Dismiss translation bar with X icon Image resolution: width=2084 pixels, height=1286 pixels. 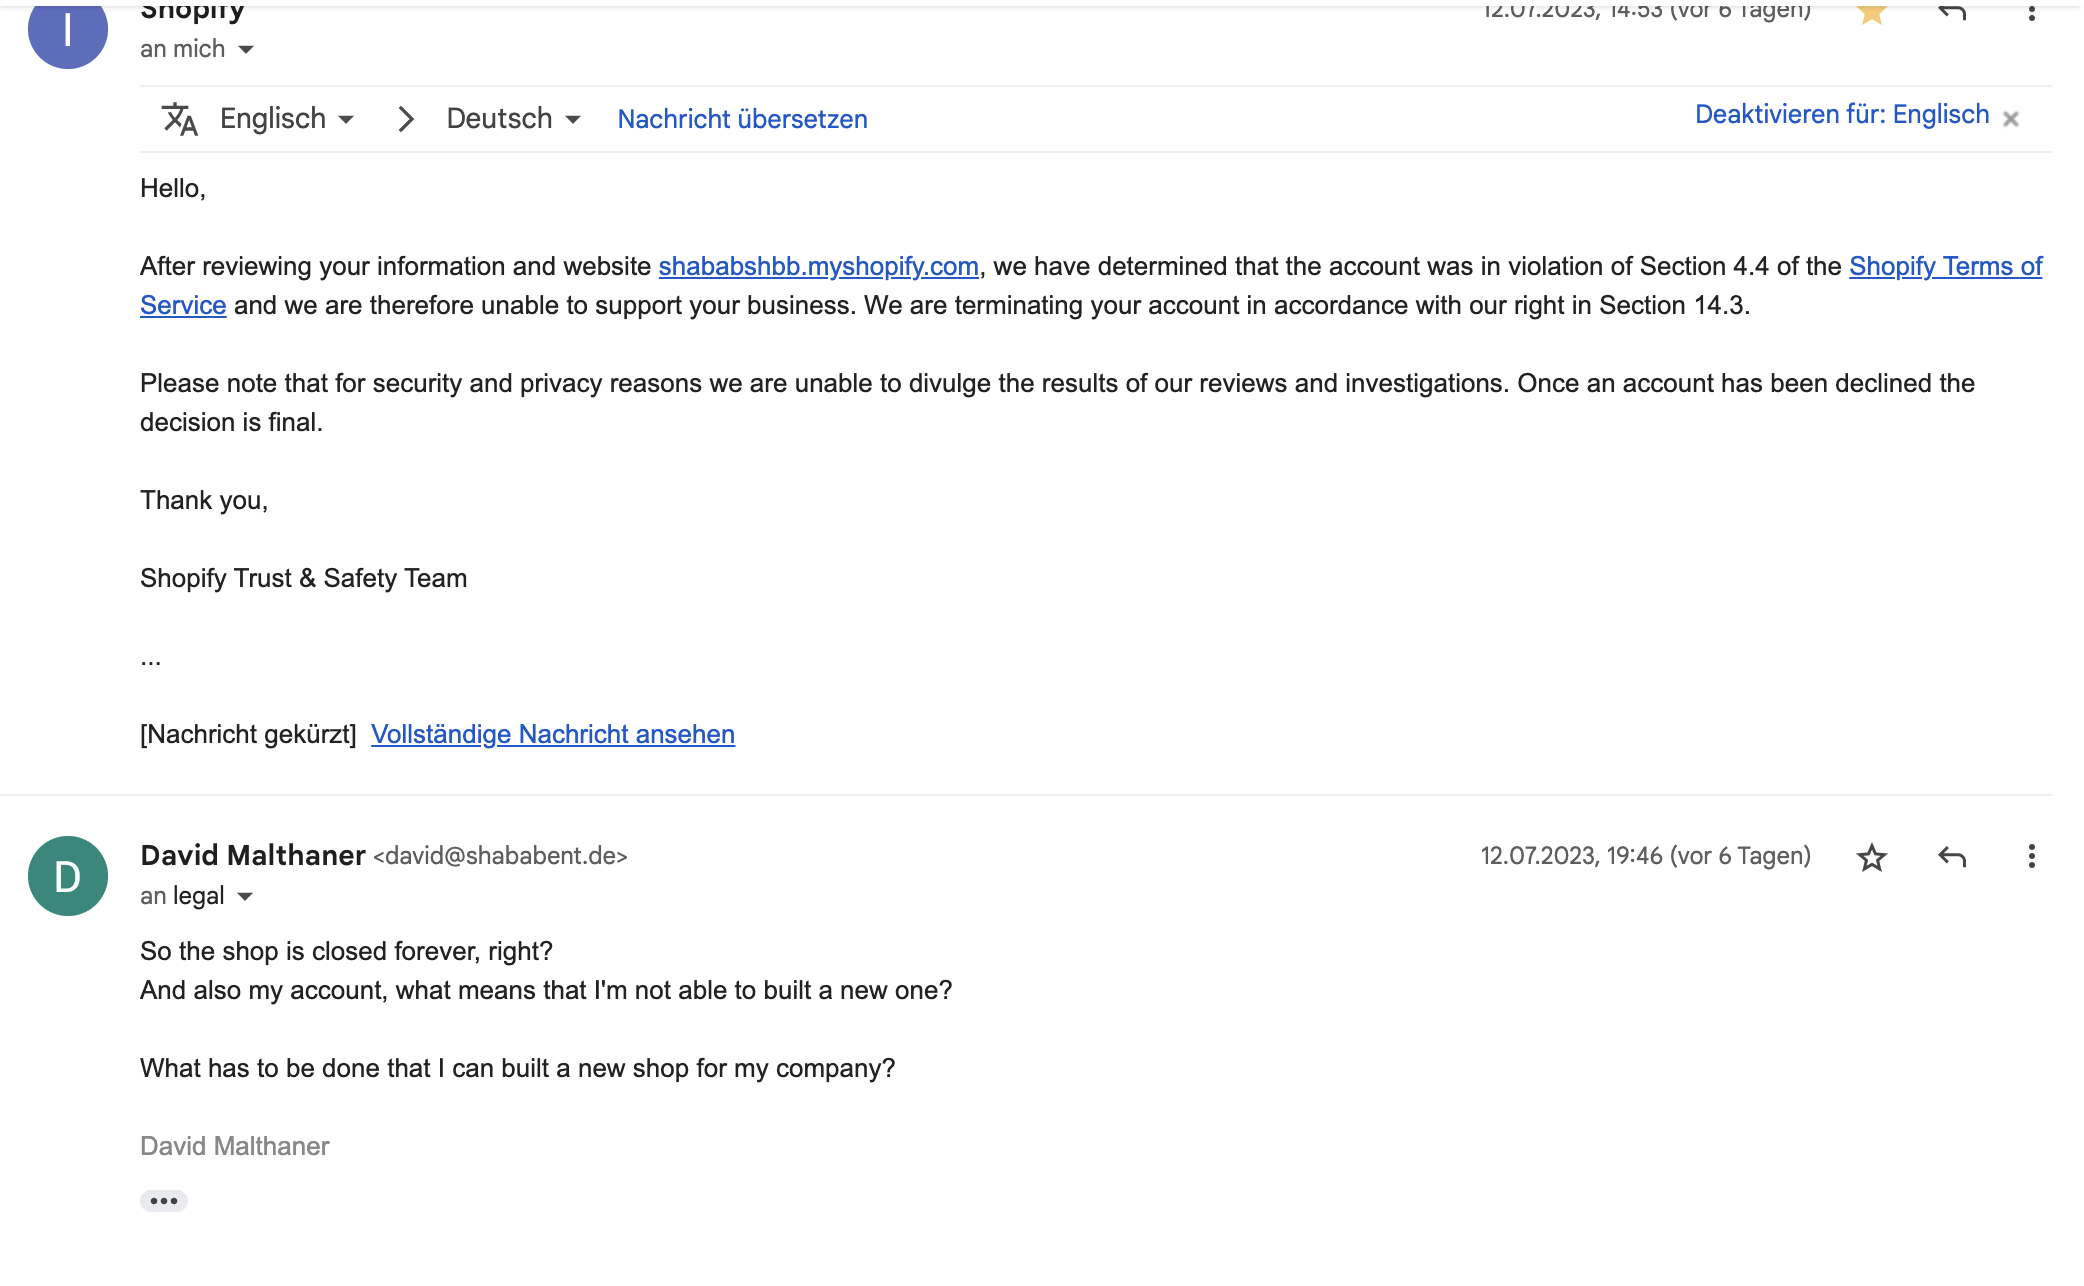point(2011,119)
